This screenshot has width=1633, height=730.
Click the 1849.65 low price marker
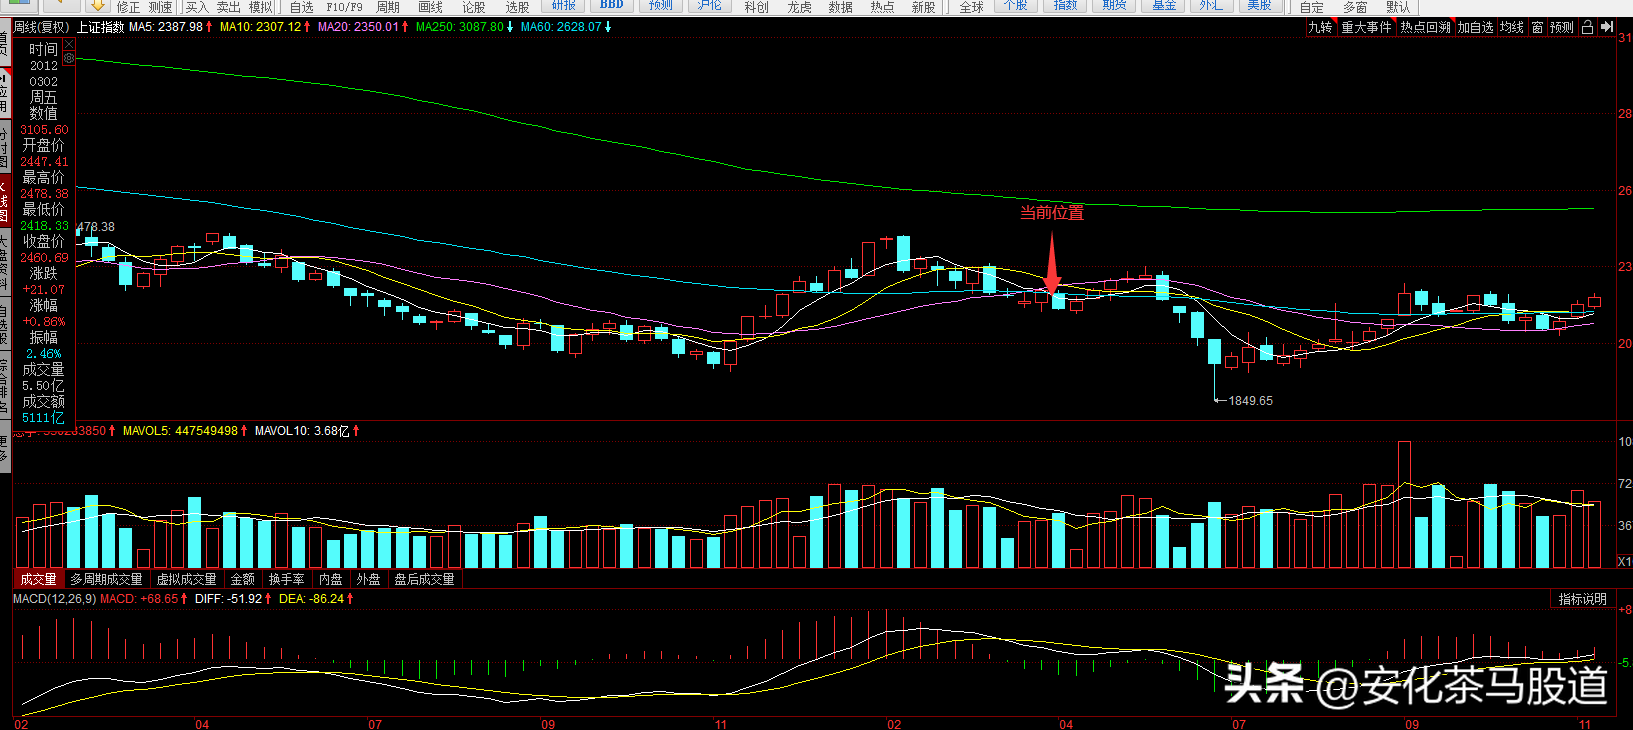pyautogui.click(x=1250, y=401)
